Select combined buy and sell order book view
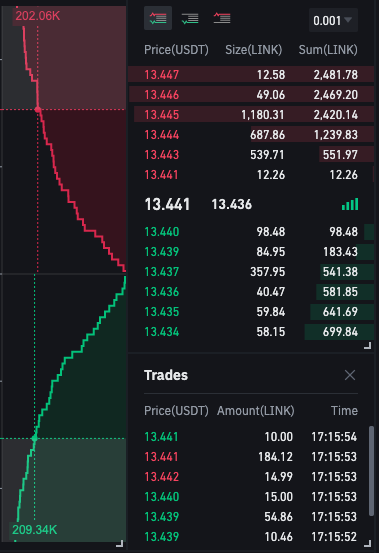The height and width of the screenshot is (553, 379). coord(158,18)
